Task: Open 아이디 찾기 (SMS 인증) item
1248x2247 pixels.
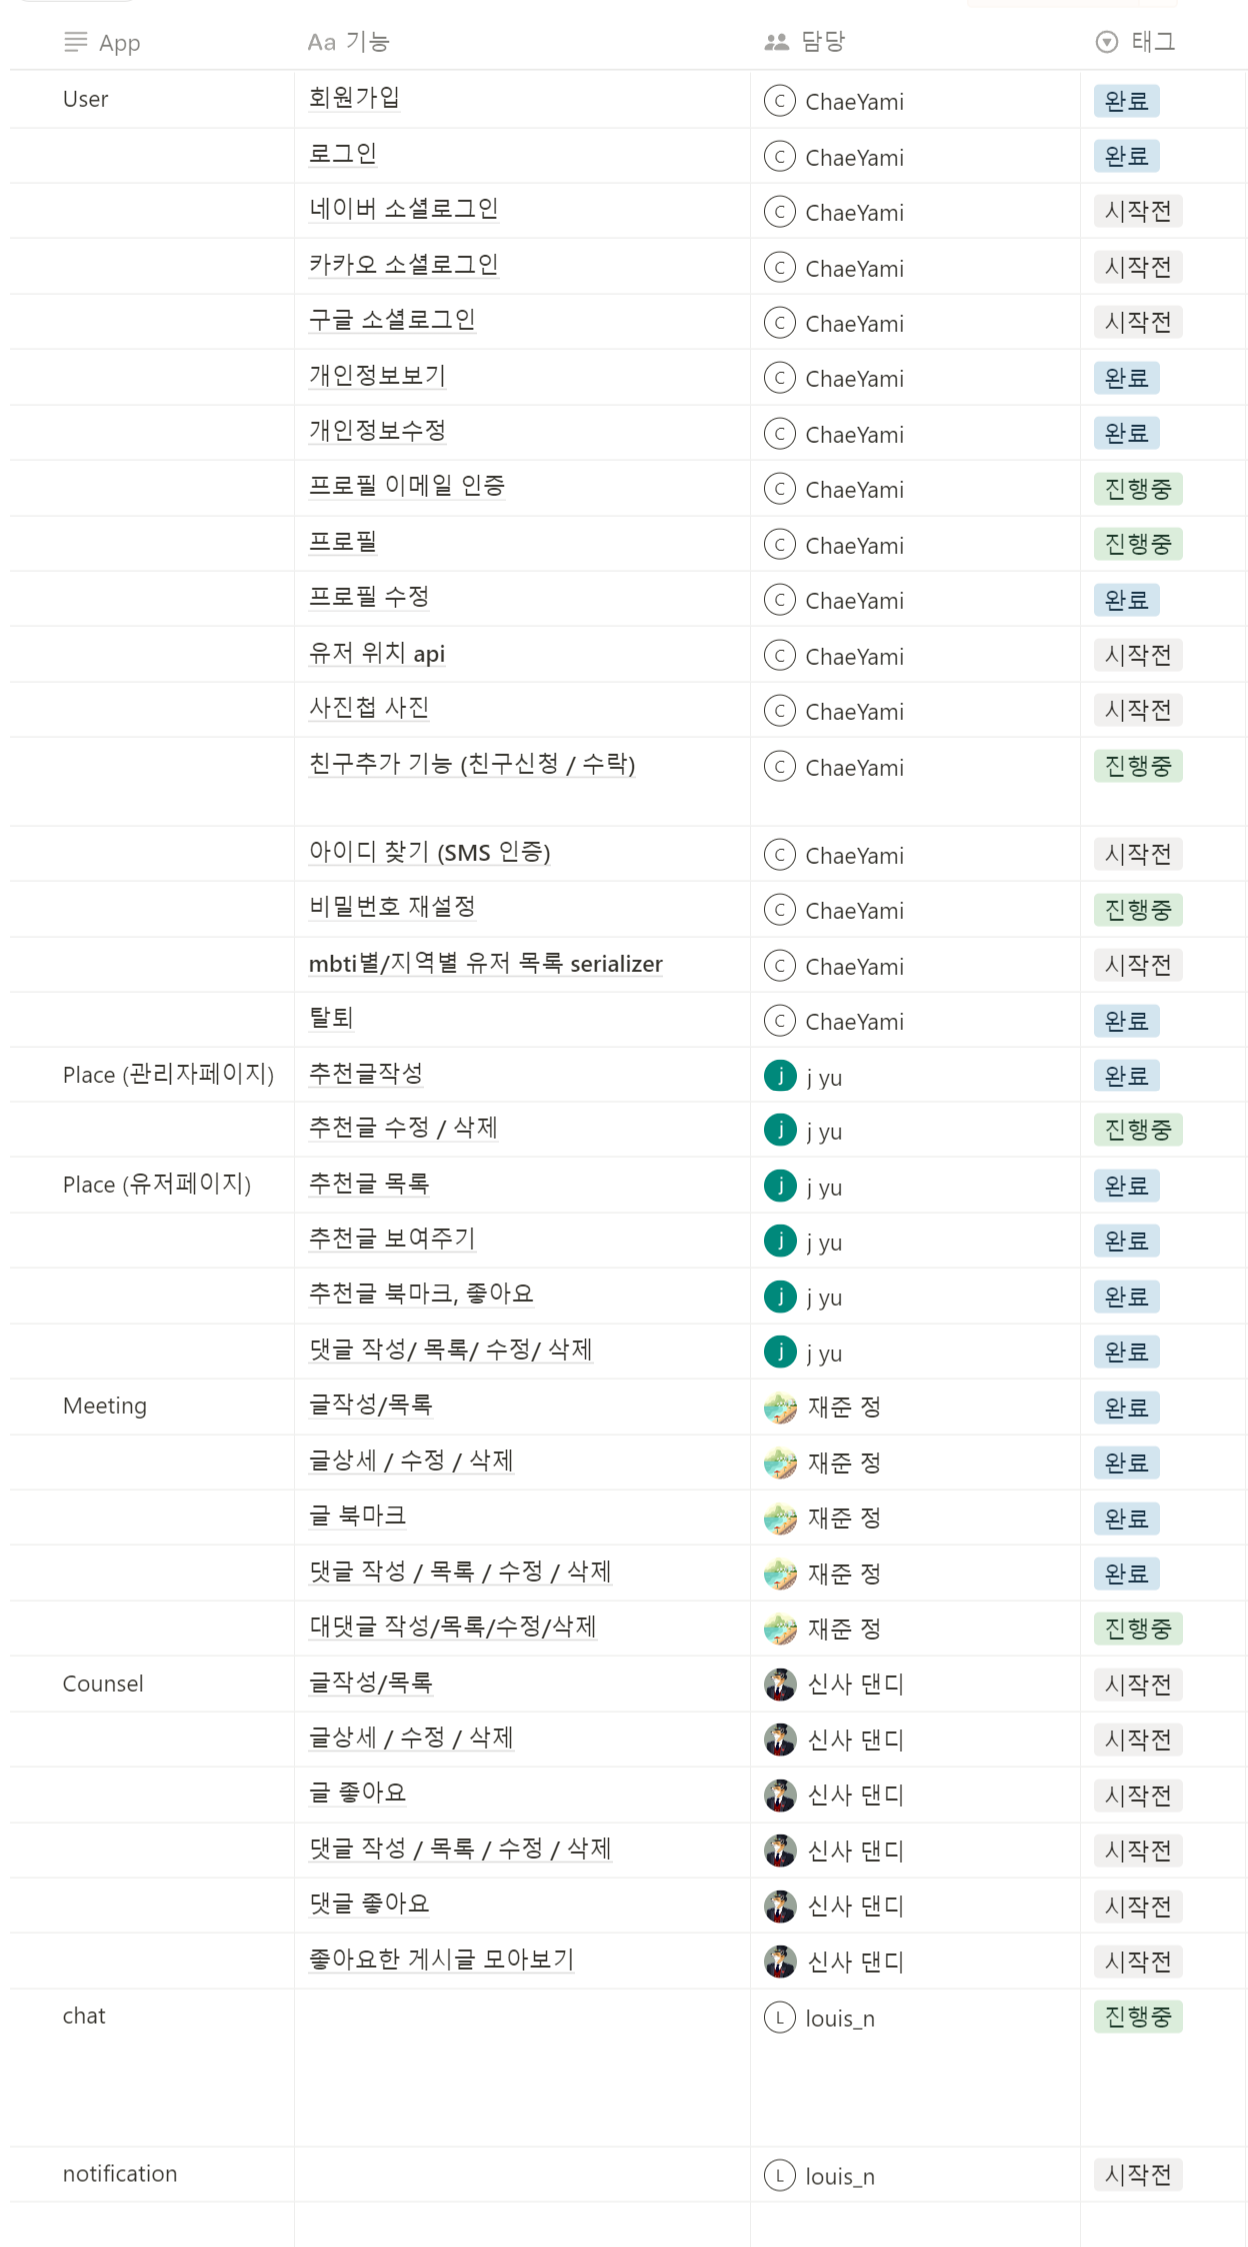Action: (x=430, y=852)
